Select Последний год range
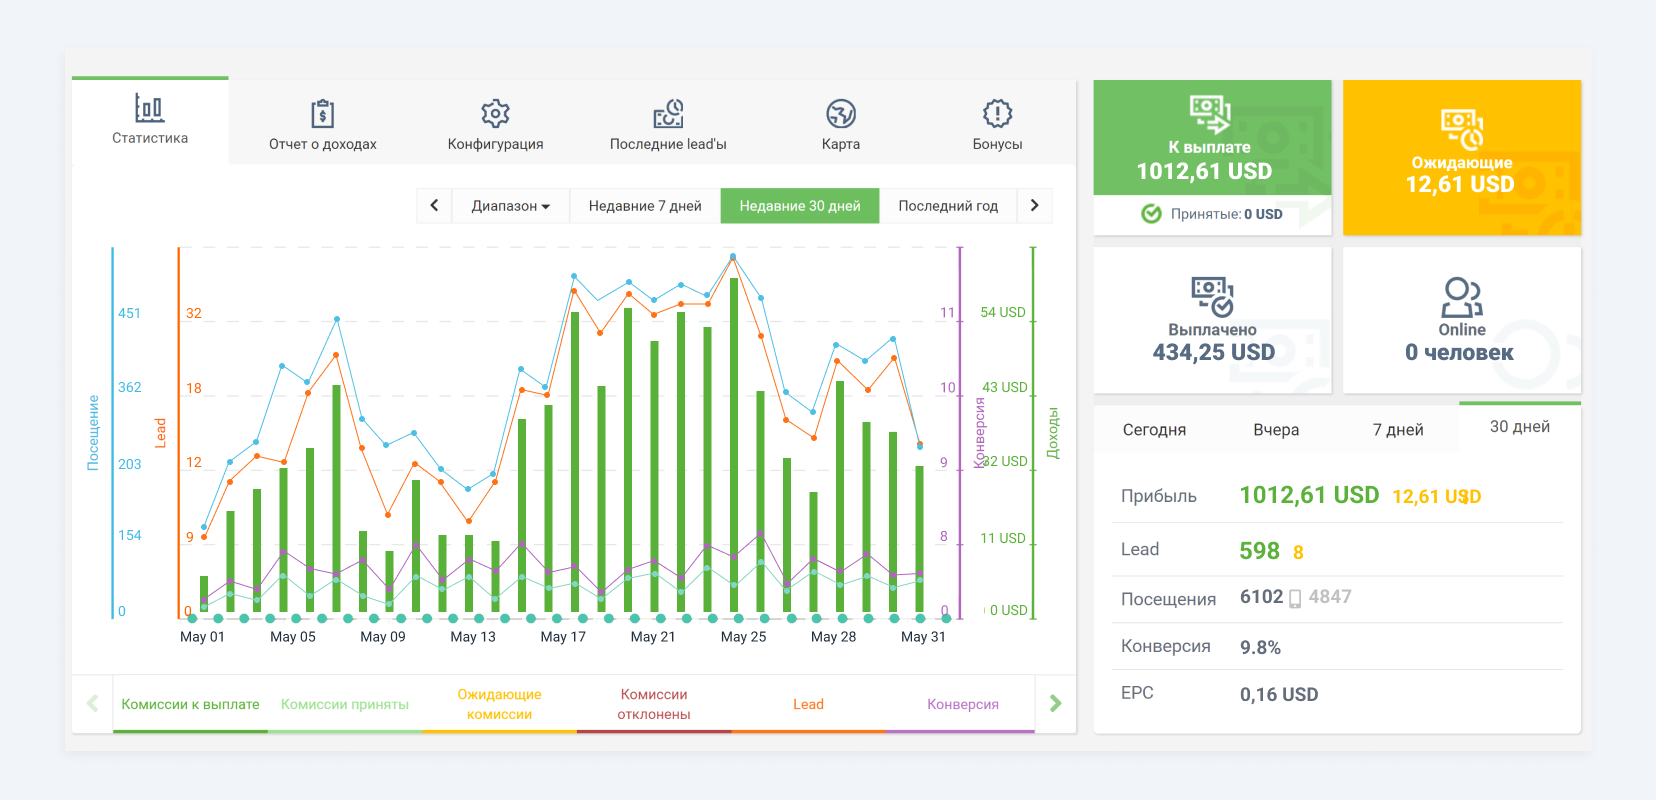 tap(948, 205)
